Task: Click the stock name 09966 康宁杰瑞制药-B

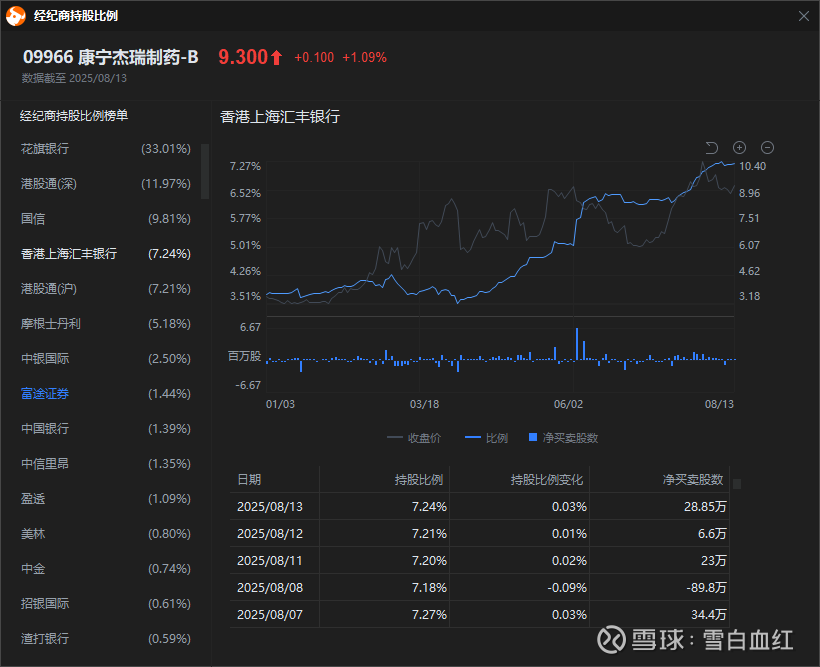Action: click(x=111, y=57)
